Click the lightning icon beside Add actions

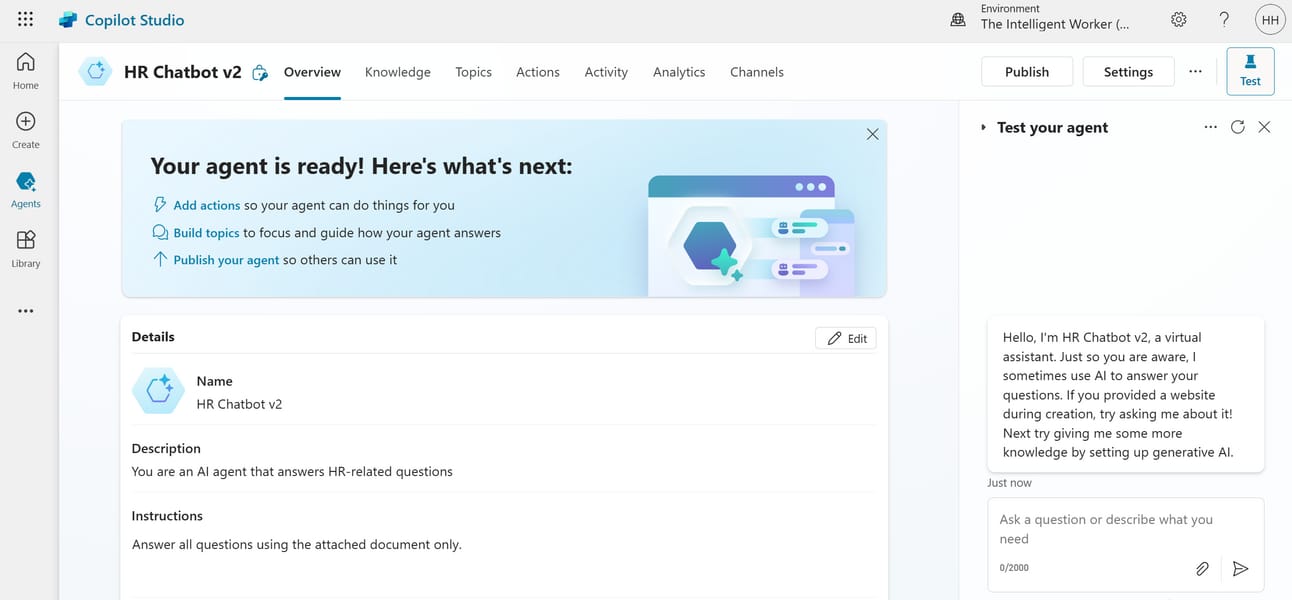160,205
